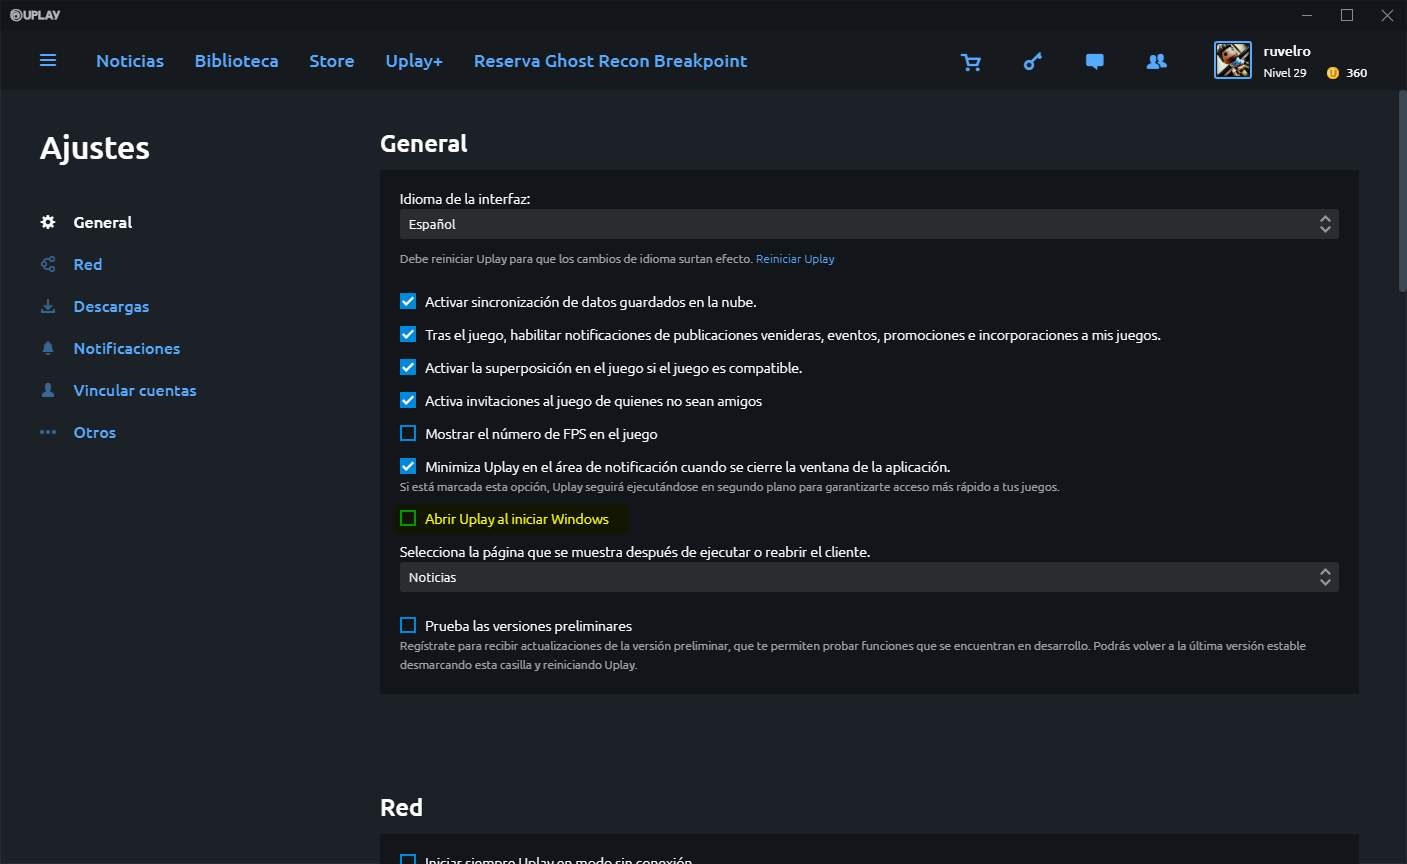Go to the Noticias tab
The height and width of the screenshot is (864, 1407).
pos(130,61)
